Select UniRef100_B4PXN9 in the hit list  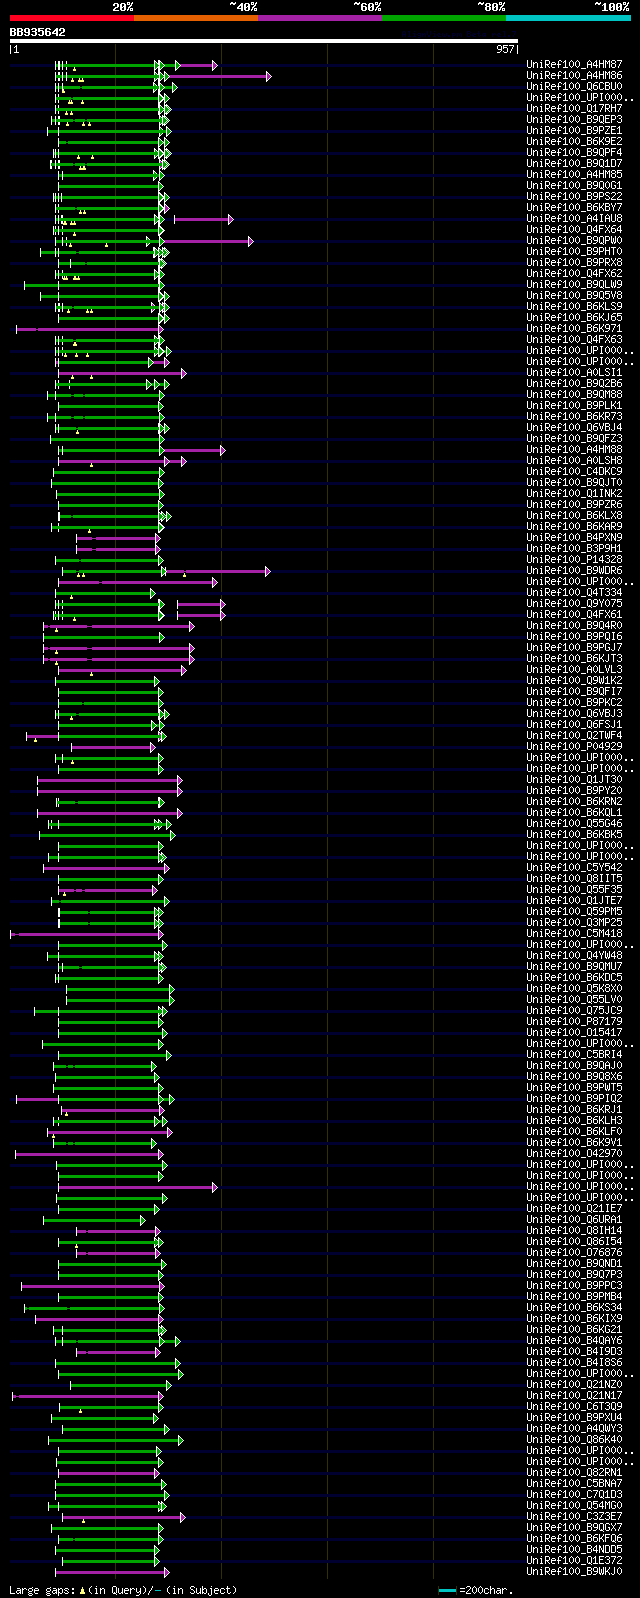coord(574,538)
